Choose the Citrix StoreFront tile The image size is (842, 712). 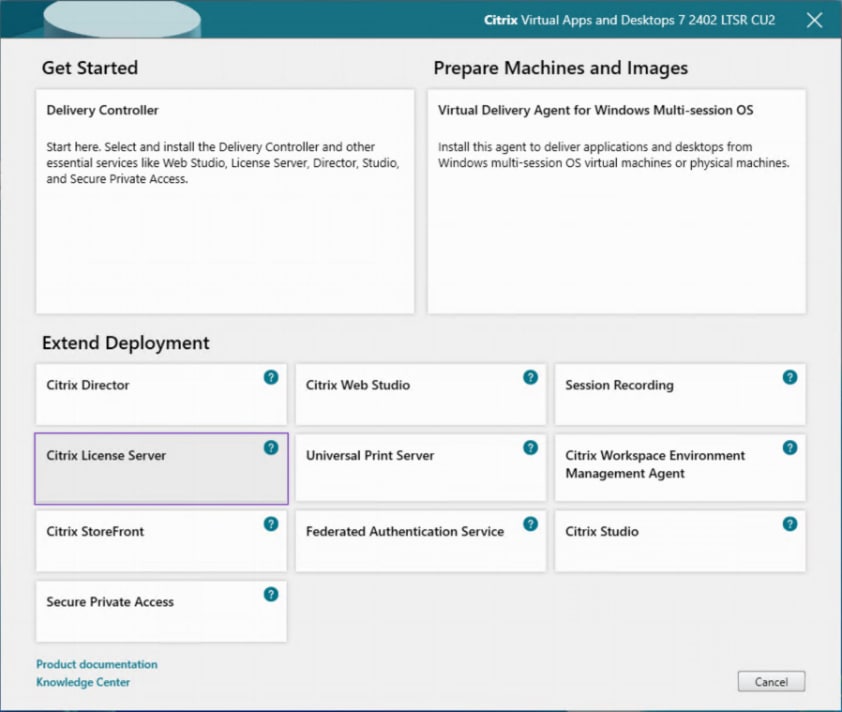pos(161,541)
